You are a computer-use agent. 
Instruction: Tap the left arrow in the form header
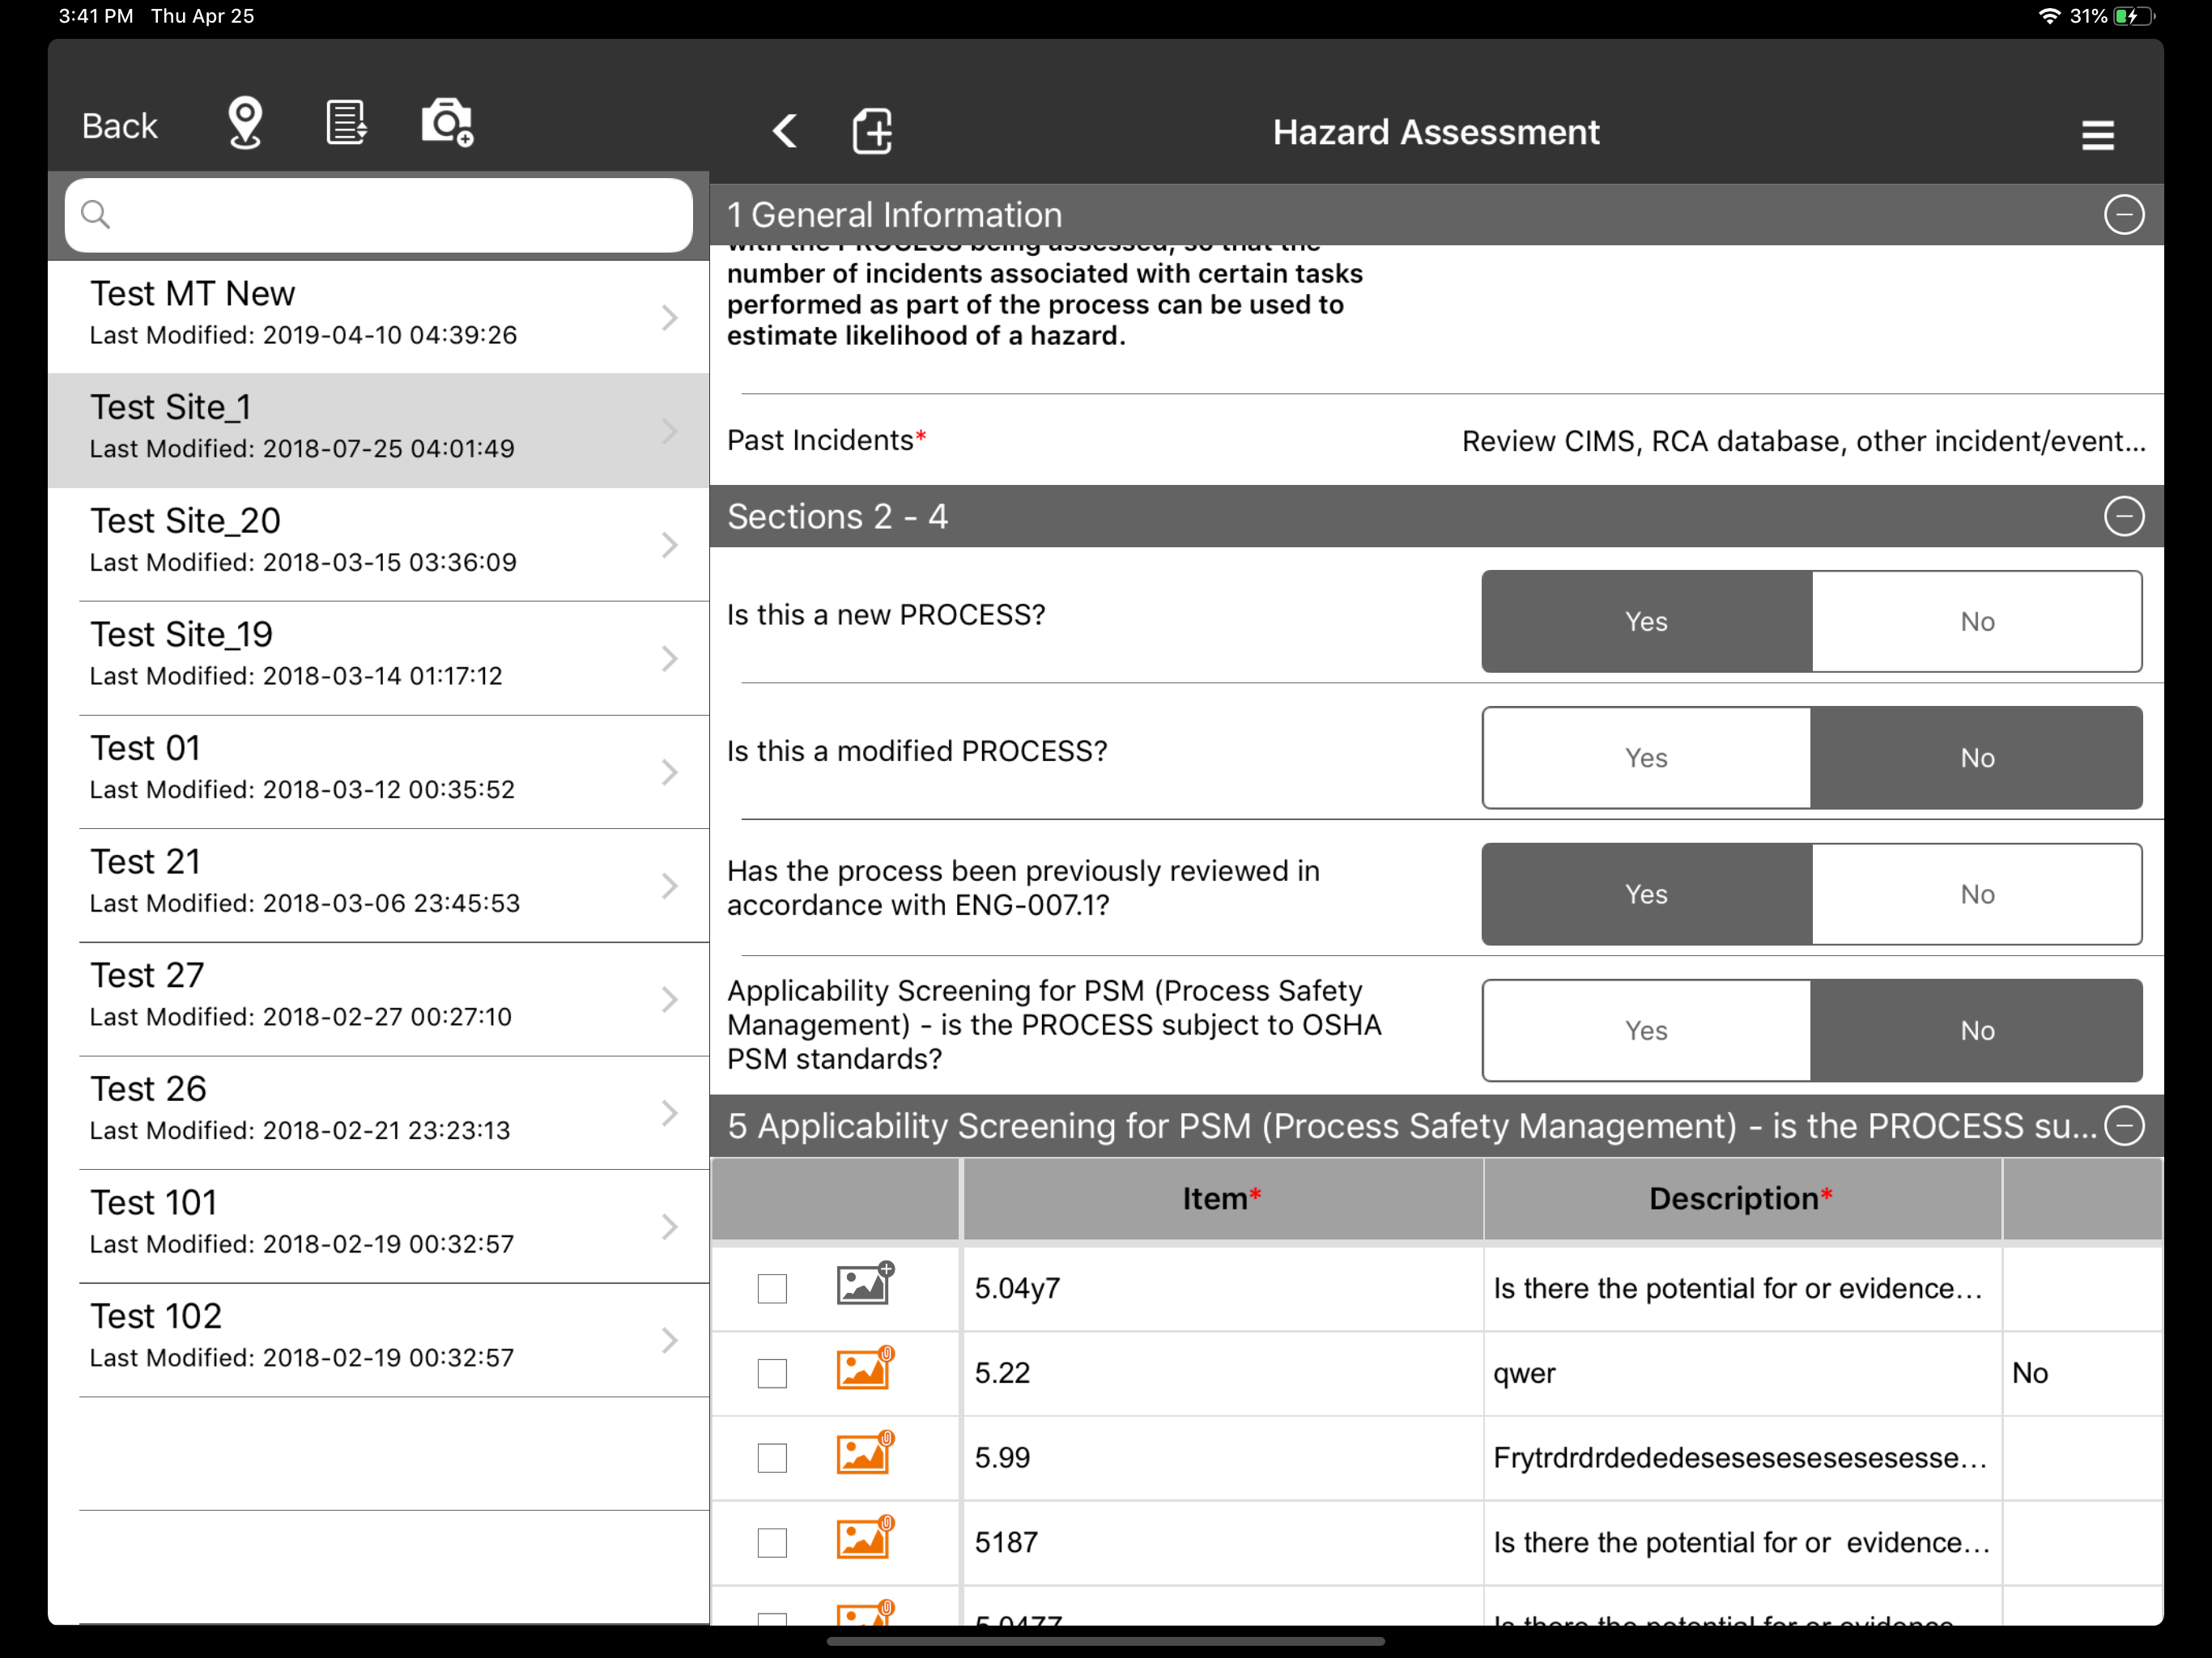pos(785,131)
